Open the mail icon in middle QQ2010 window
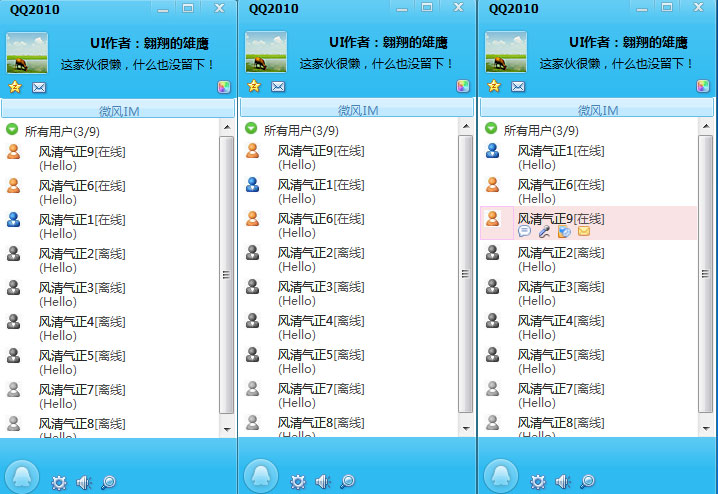This screenshot has height=494, width=718. click(278, 86)
